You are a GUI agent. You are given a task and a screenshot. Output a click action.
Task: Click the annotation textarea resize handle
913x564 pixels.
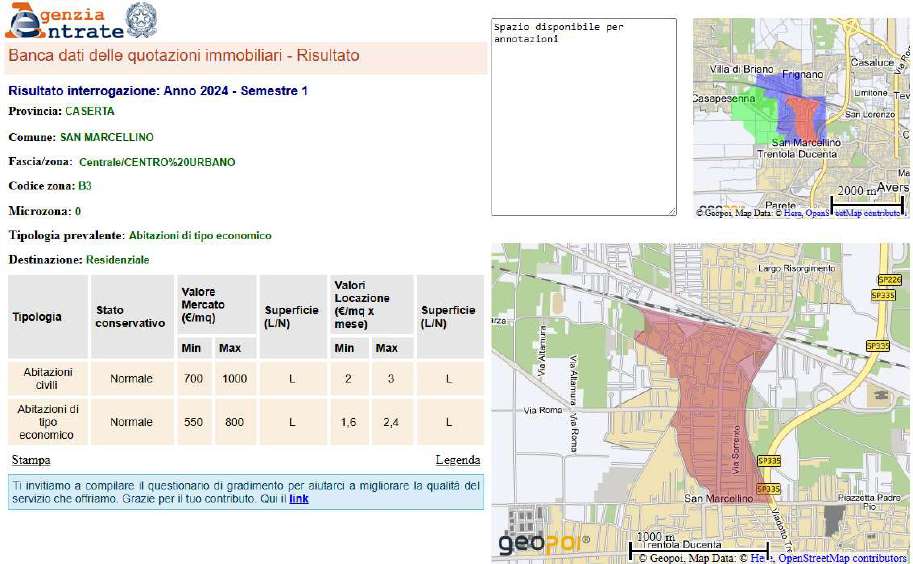(672, 211)
